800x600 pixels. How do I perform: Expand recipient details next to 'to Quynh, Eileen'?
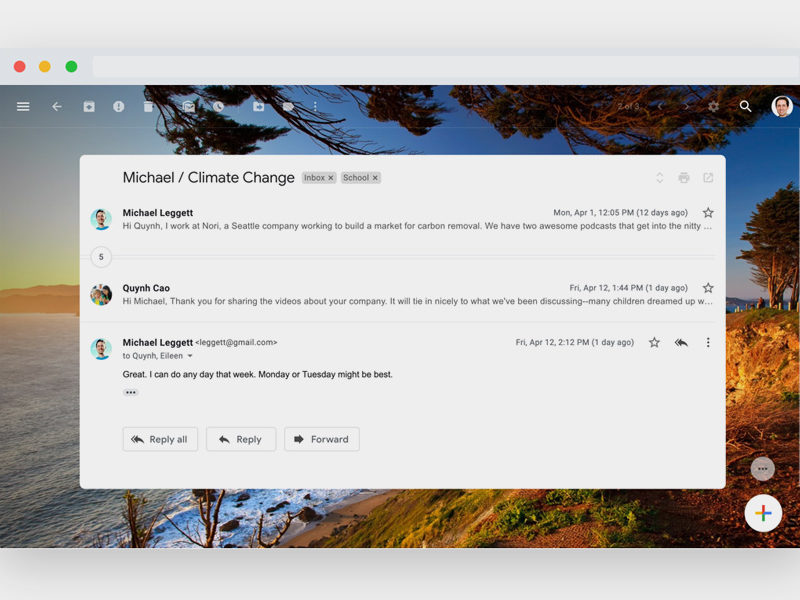[190, 356]
